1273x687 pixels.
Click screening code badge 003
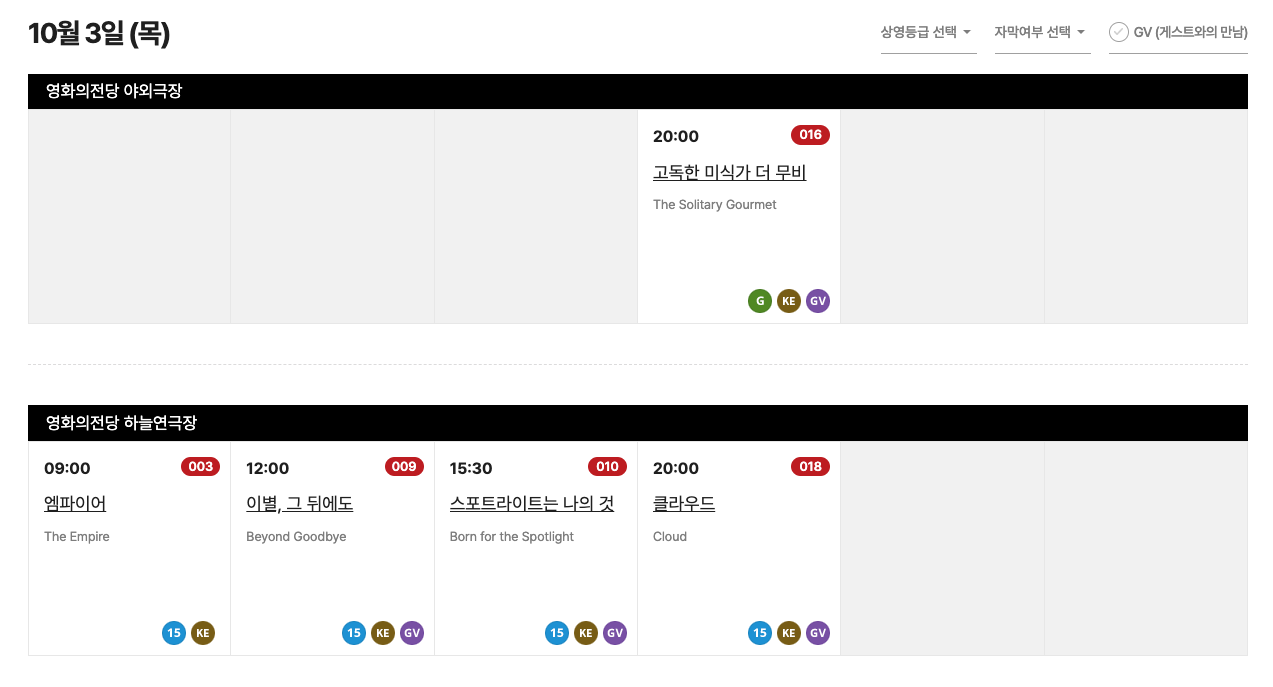pos(200,467)
